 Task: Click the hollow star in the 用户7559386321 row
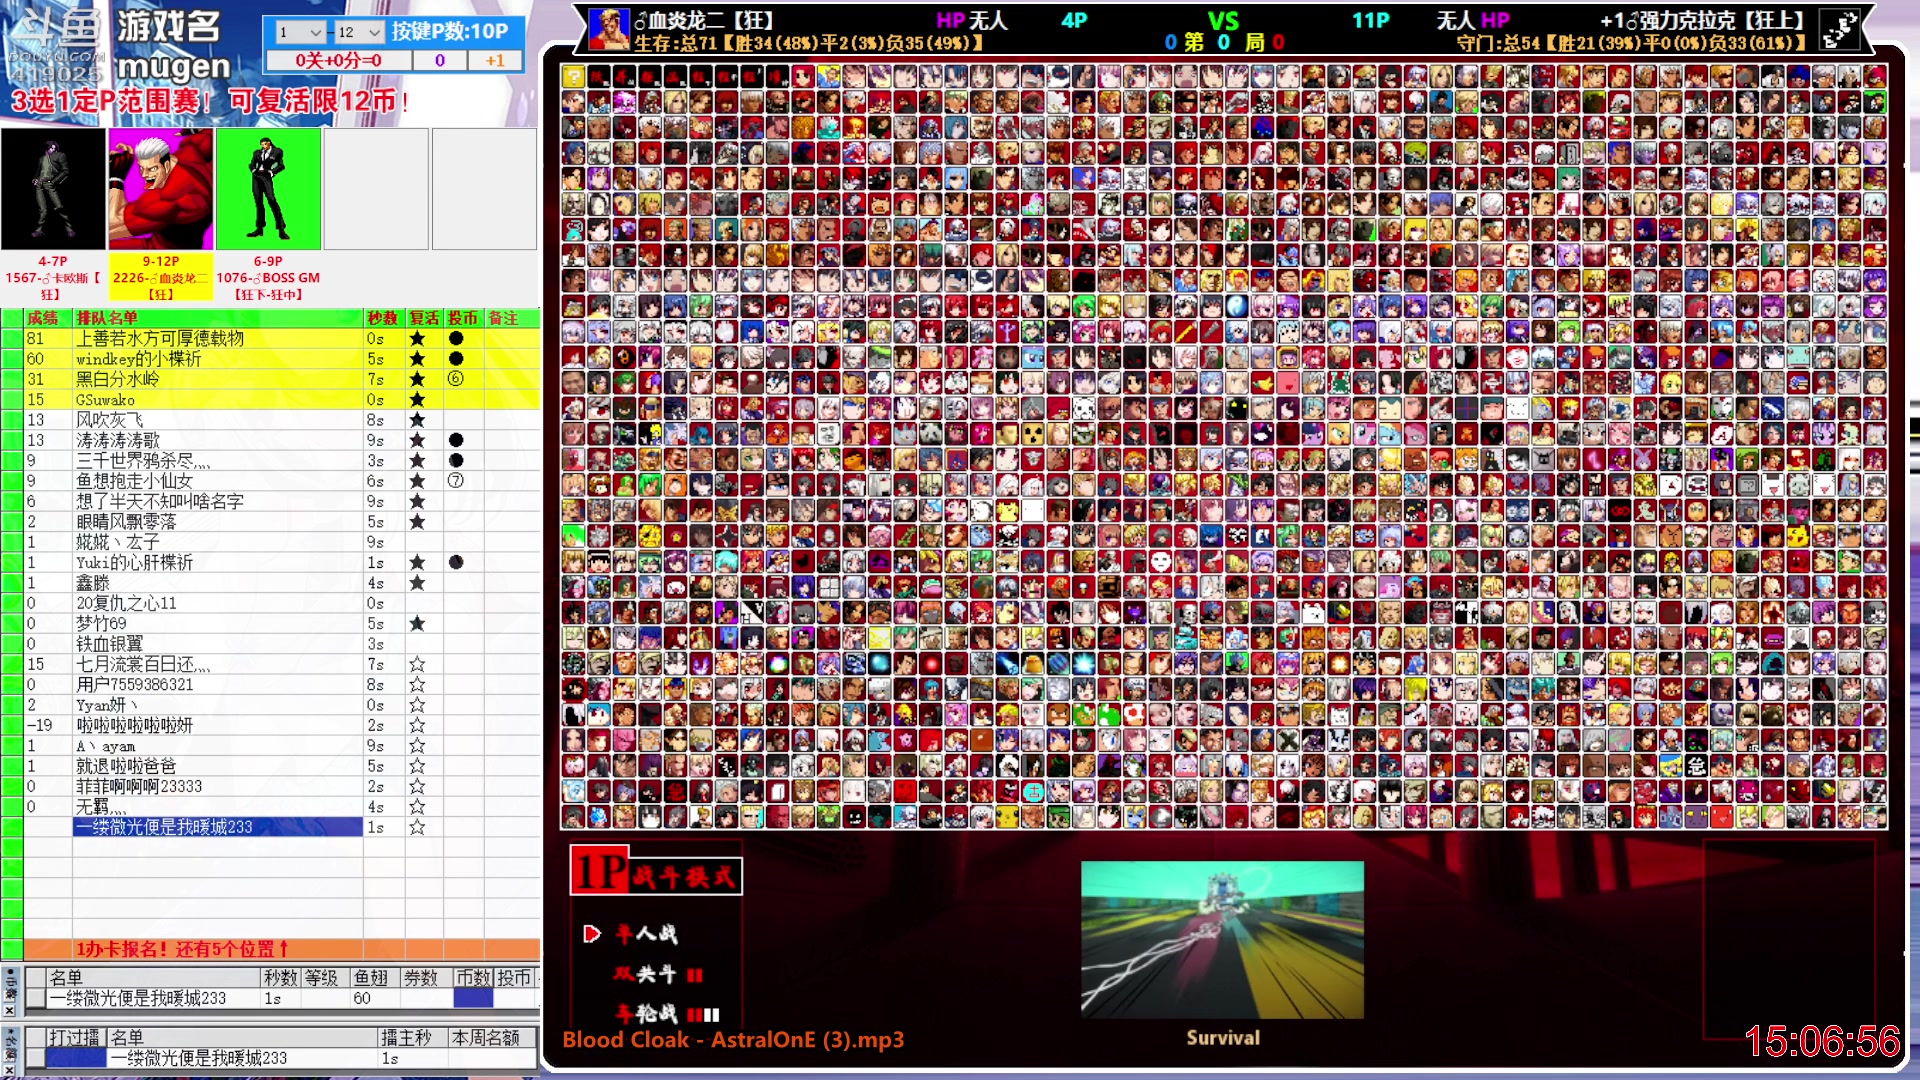point(417,685)
